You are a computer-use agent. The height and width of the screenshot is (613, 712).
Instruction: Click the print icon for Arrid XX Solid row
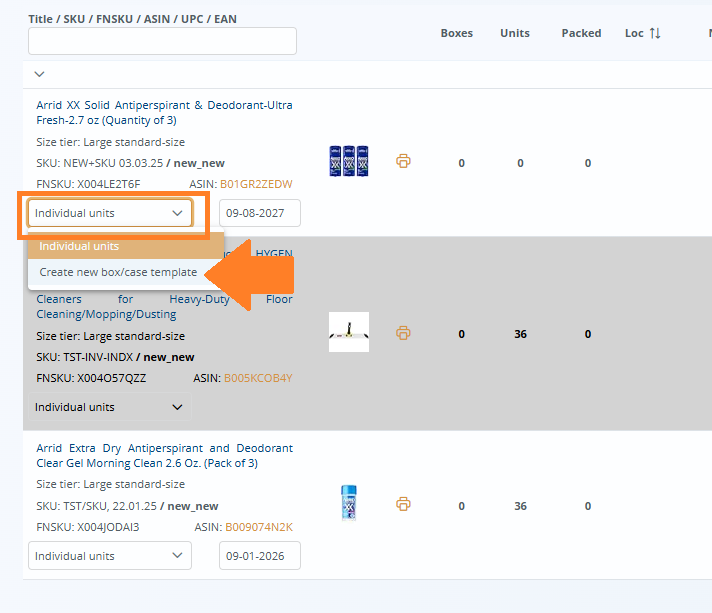coord(403,161)
